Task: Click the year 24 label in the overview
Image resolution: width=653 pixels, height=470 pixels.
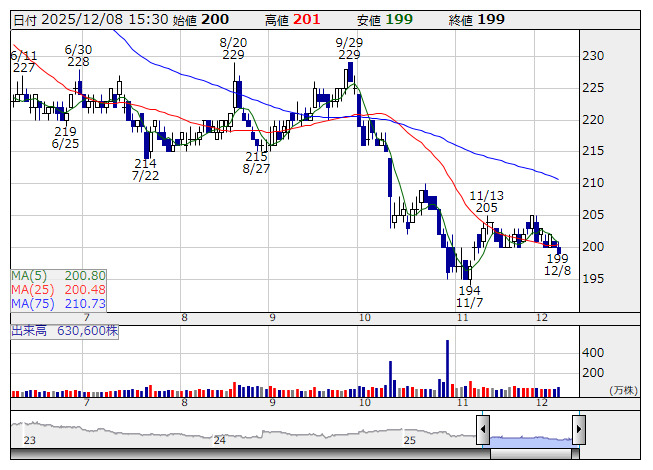Action: click(219, 440)
